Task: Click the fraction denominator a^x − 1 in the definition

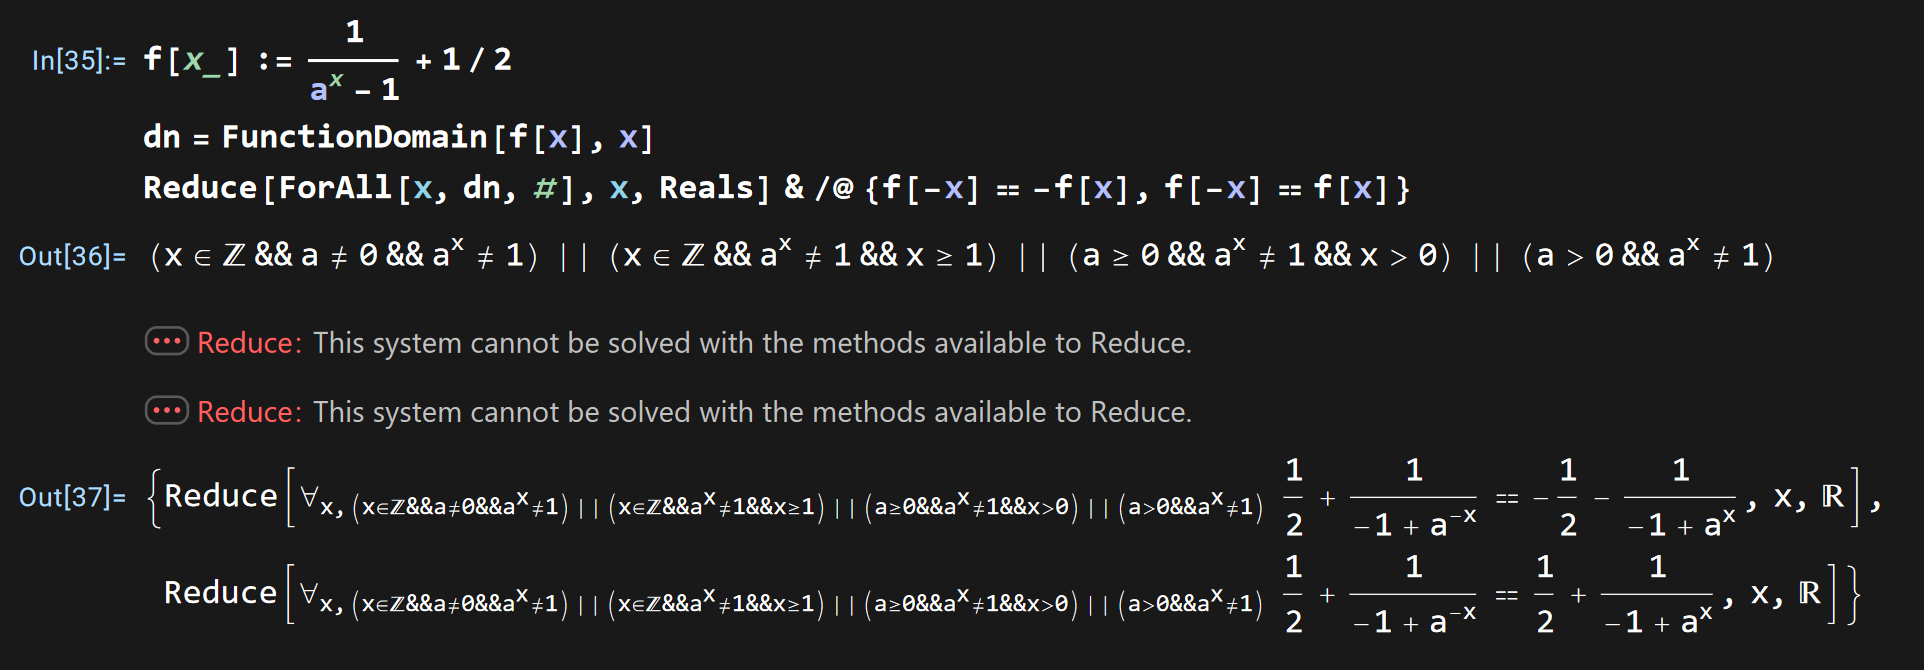Action: [354, 89]
